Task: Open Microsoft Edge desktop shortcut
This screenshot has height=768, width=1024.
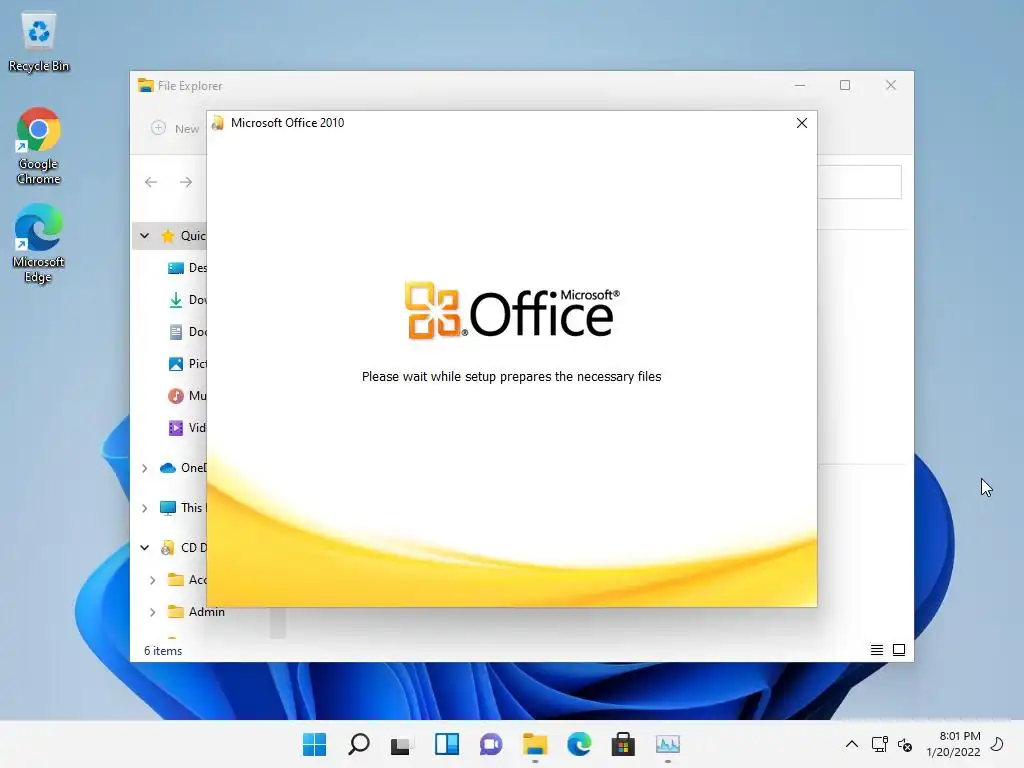Action: click(39, 243)
